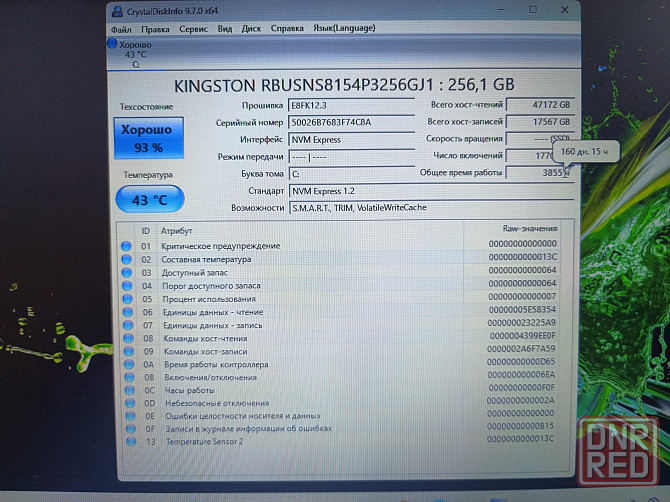Minimize the CrystalDiskInfo window

point(502,10)
